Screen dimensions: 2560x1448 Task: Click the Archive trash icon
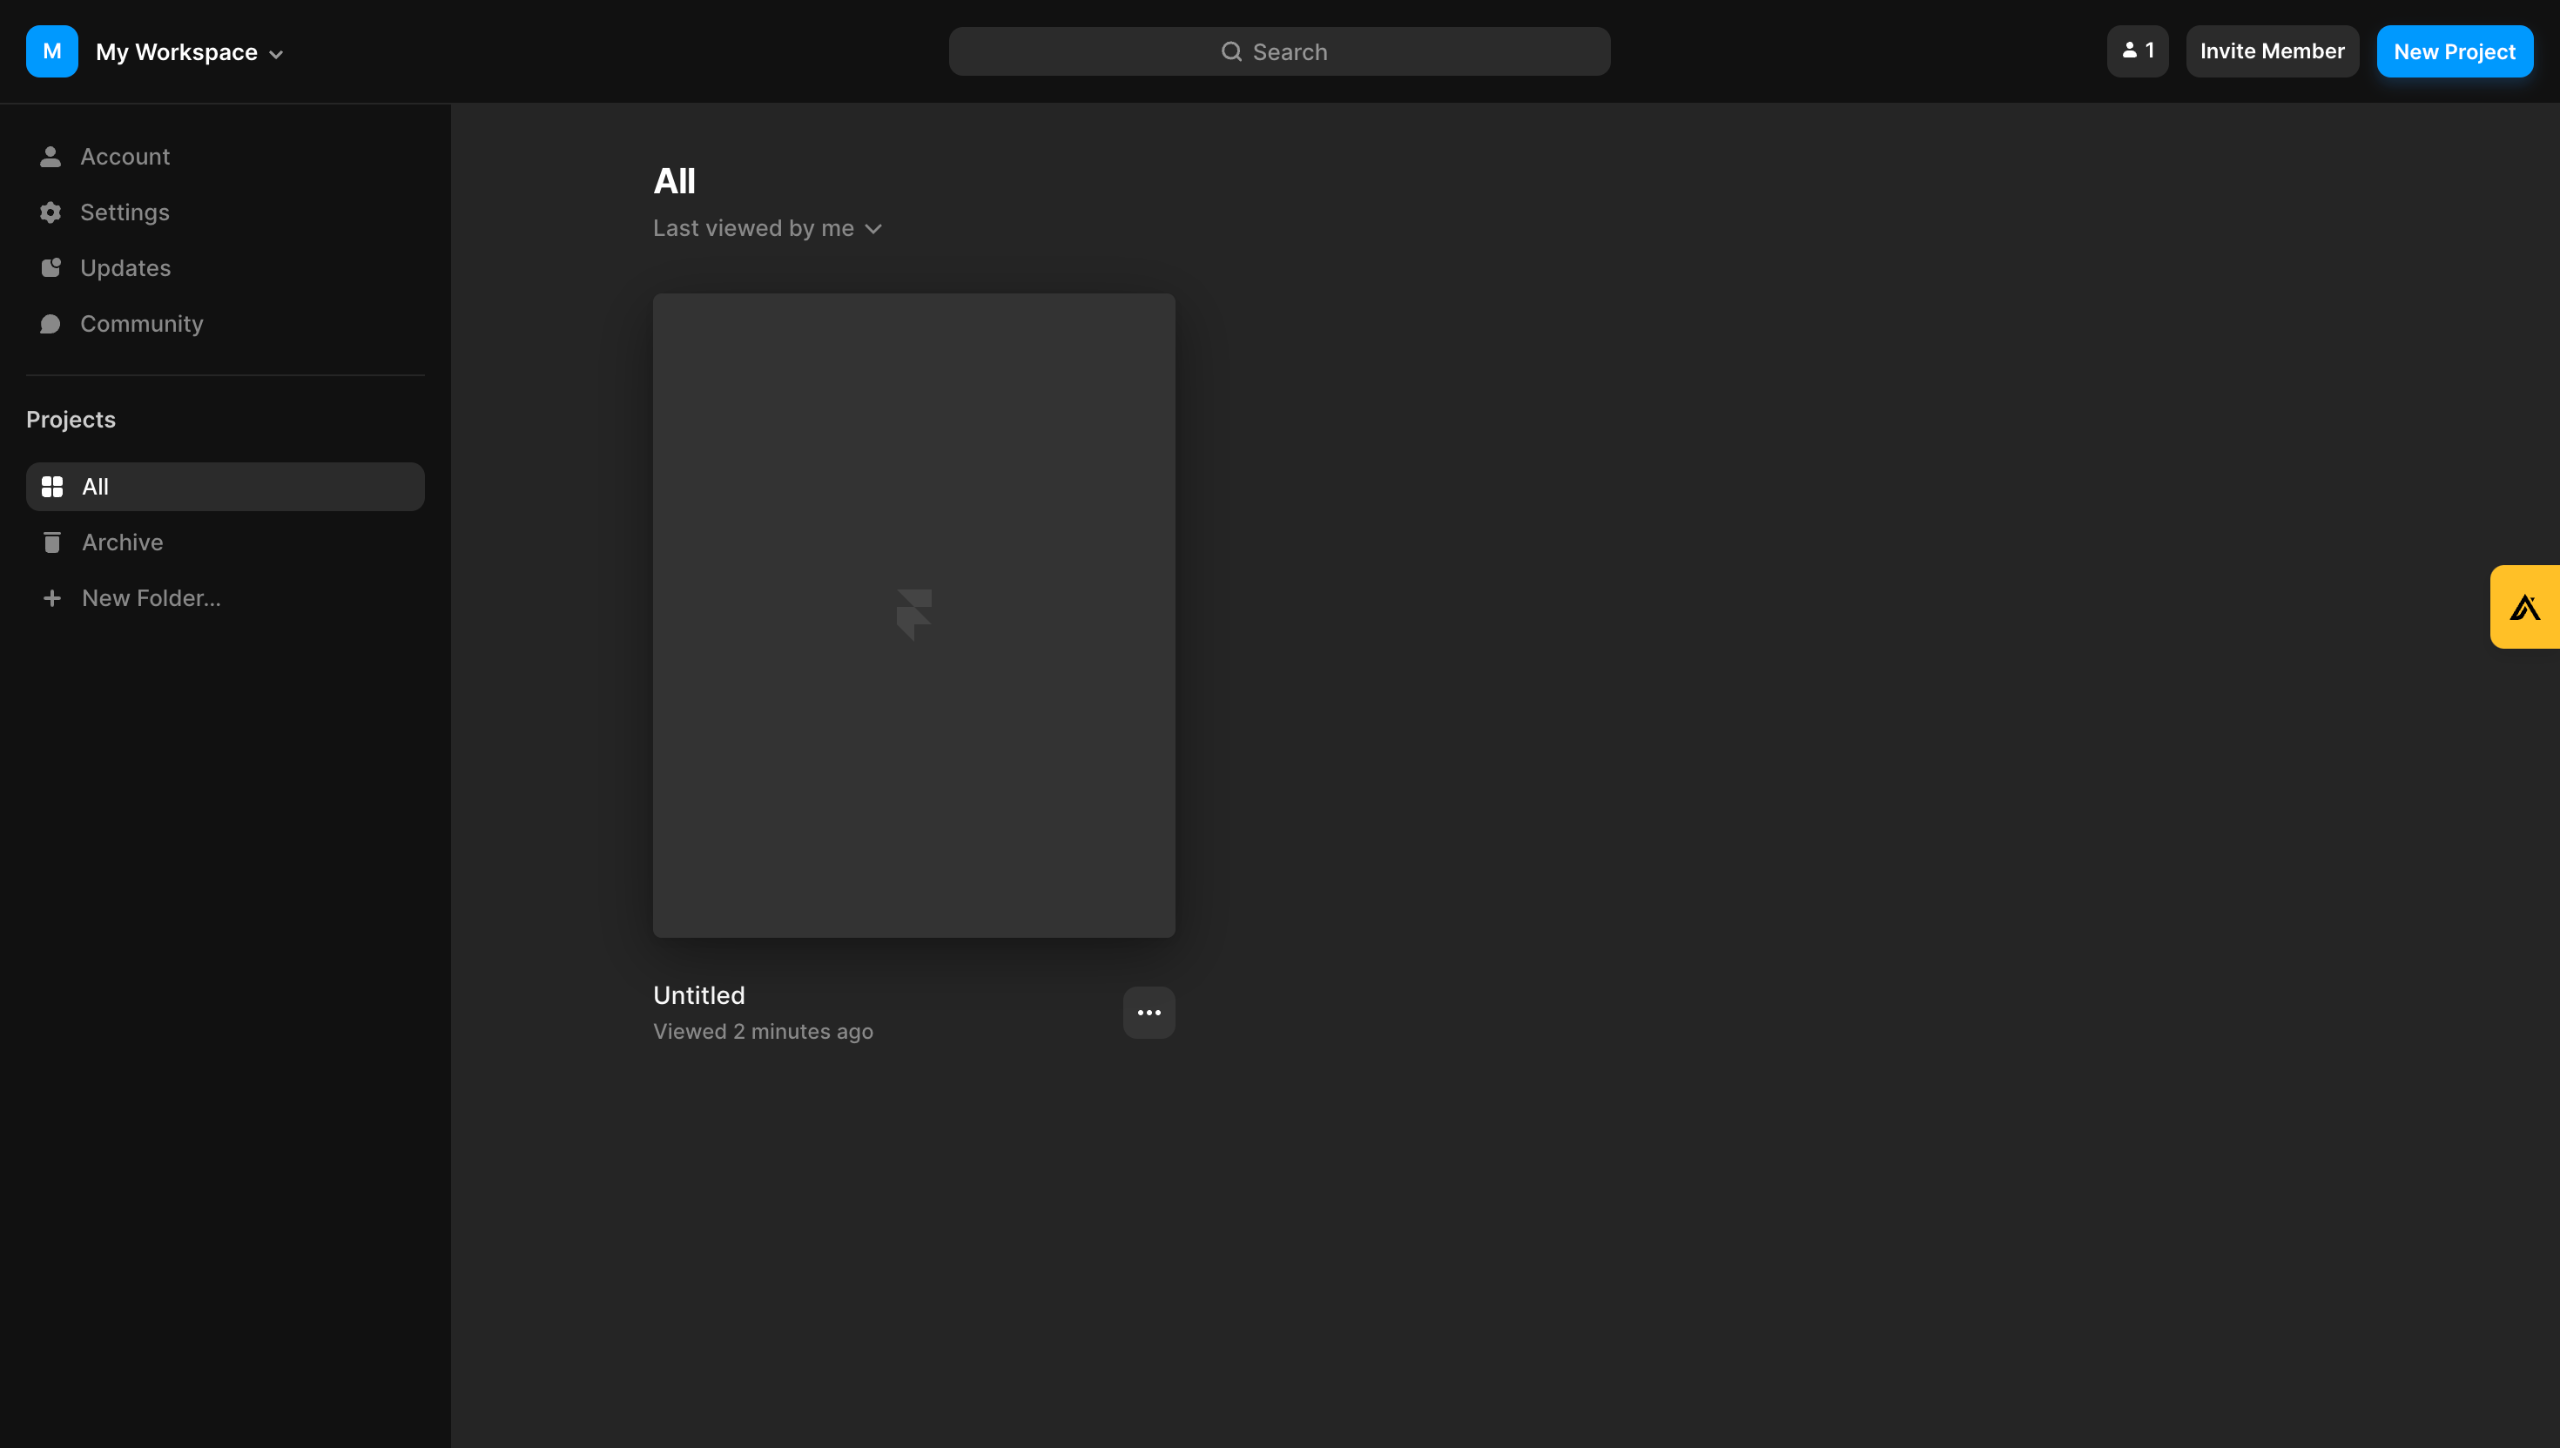click(x=52, y=542)
